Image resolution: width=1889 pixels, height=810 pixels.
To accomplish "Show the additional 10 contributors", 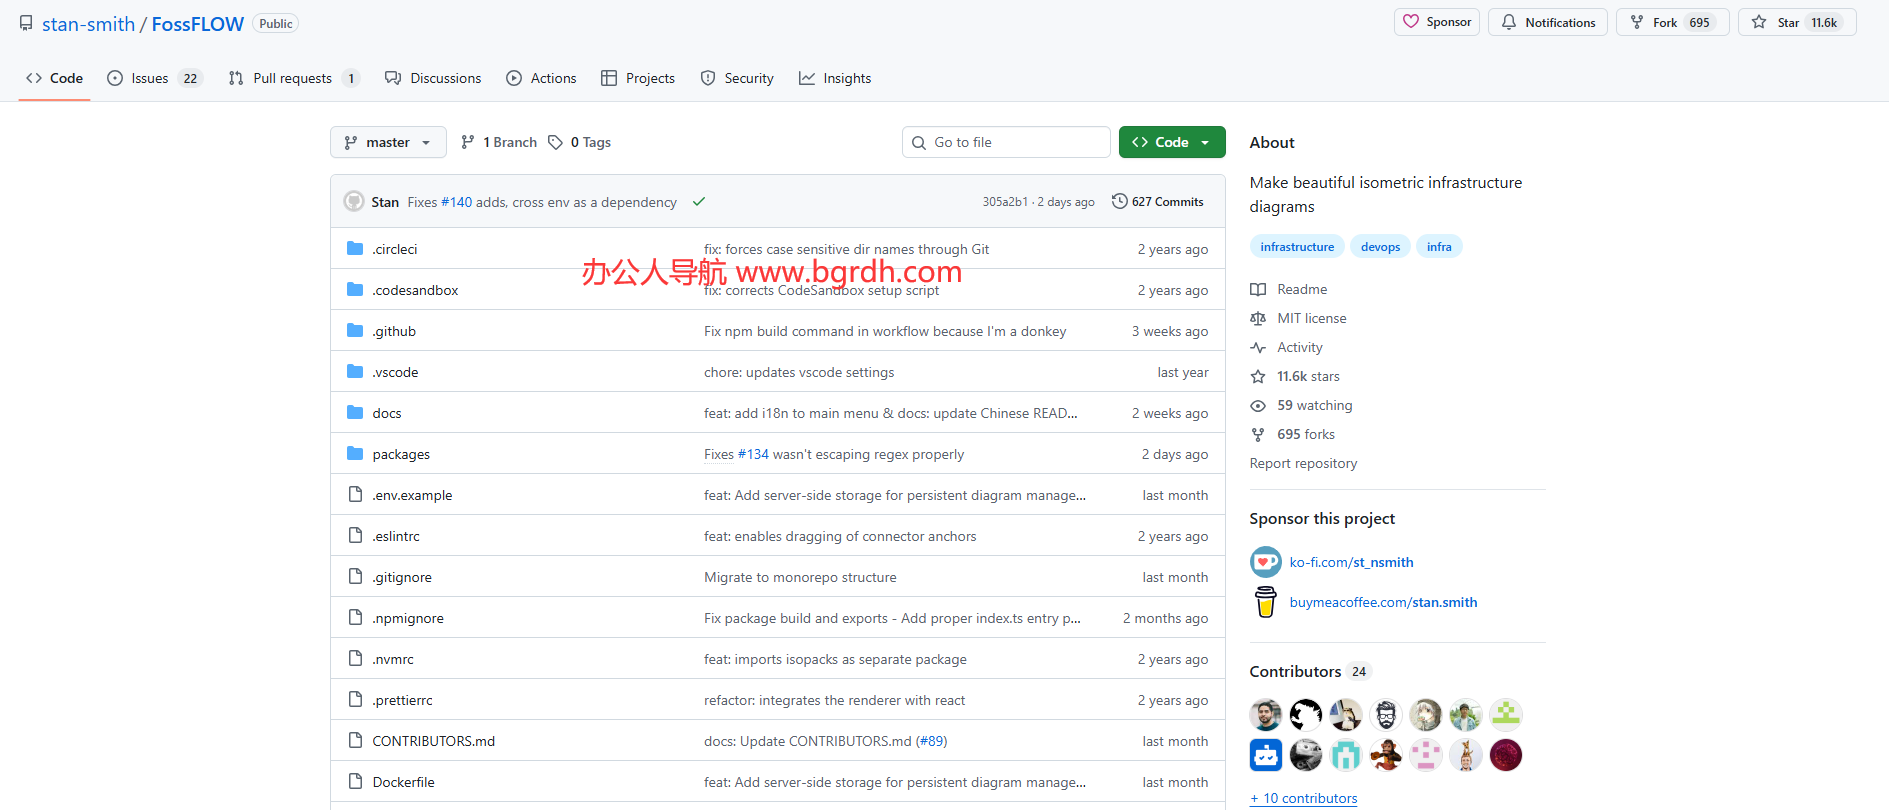I will click(1303, 798).
